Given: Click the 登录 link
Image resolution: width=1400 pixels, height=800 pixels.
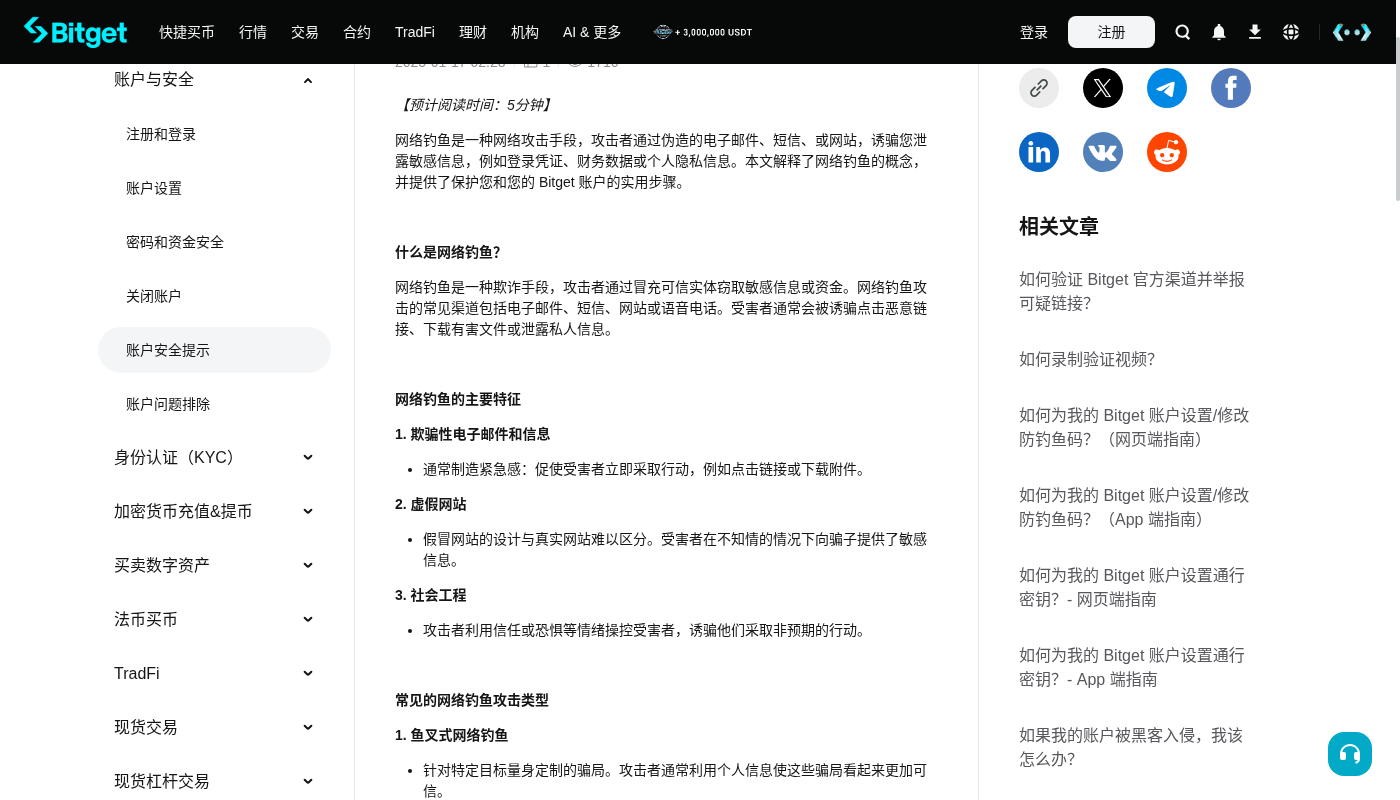Looking at the screenshot, I should coord(1034,32).
